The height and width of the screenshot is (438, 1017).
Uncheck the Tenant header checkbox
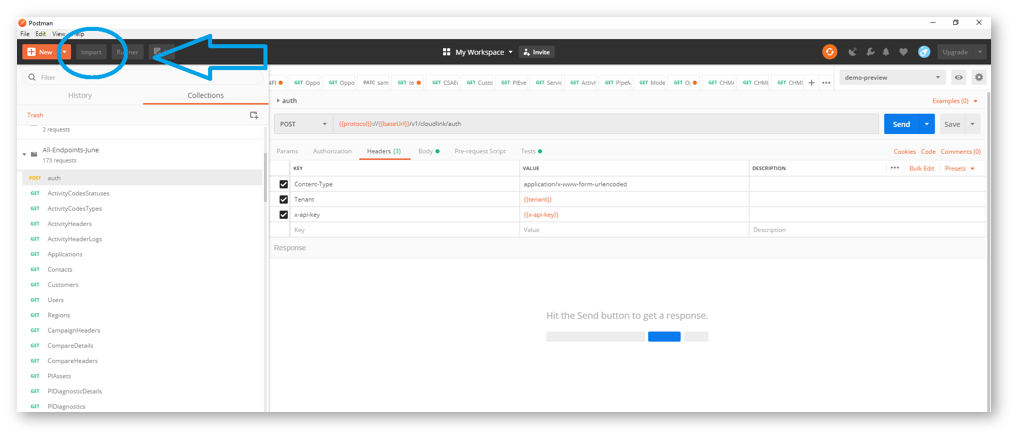[x=283, y=199]
